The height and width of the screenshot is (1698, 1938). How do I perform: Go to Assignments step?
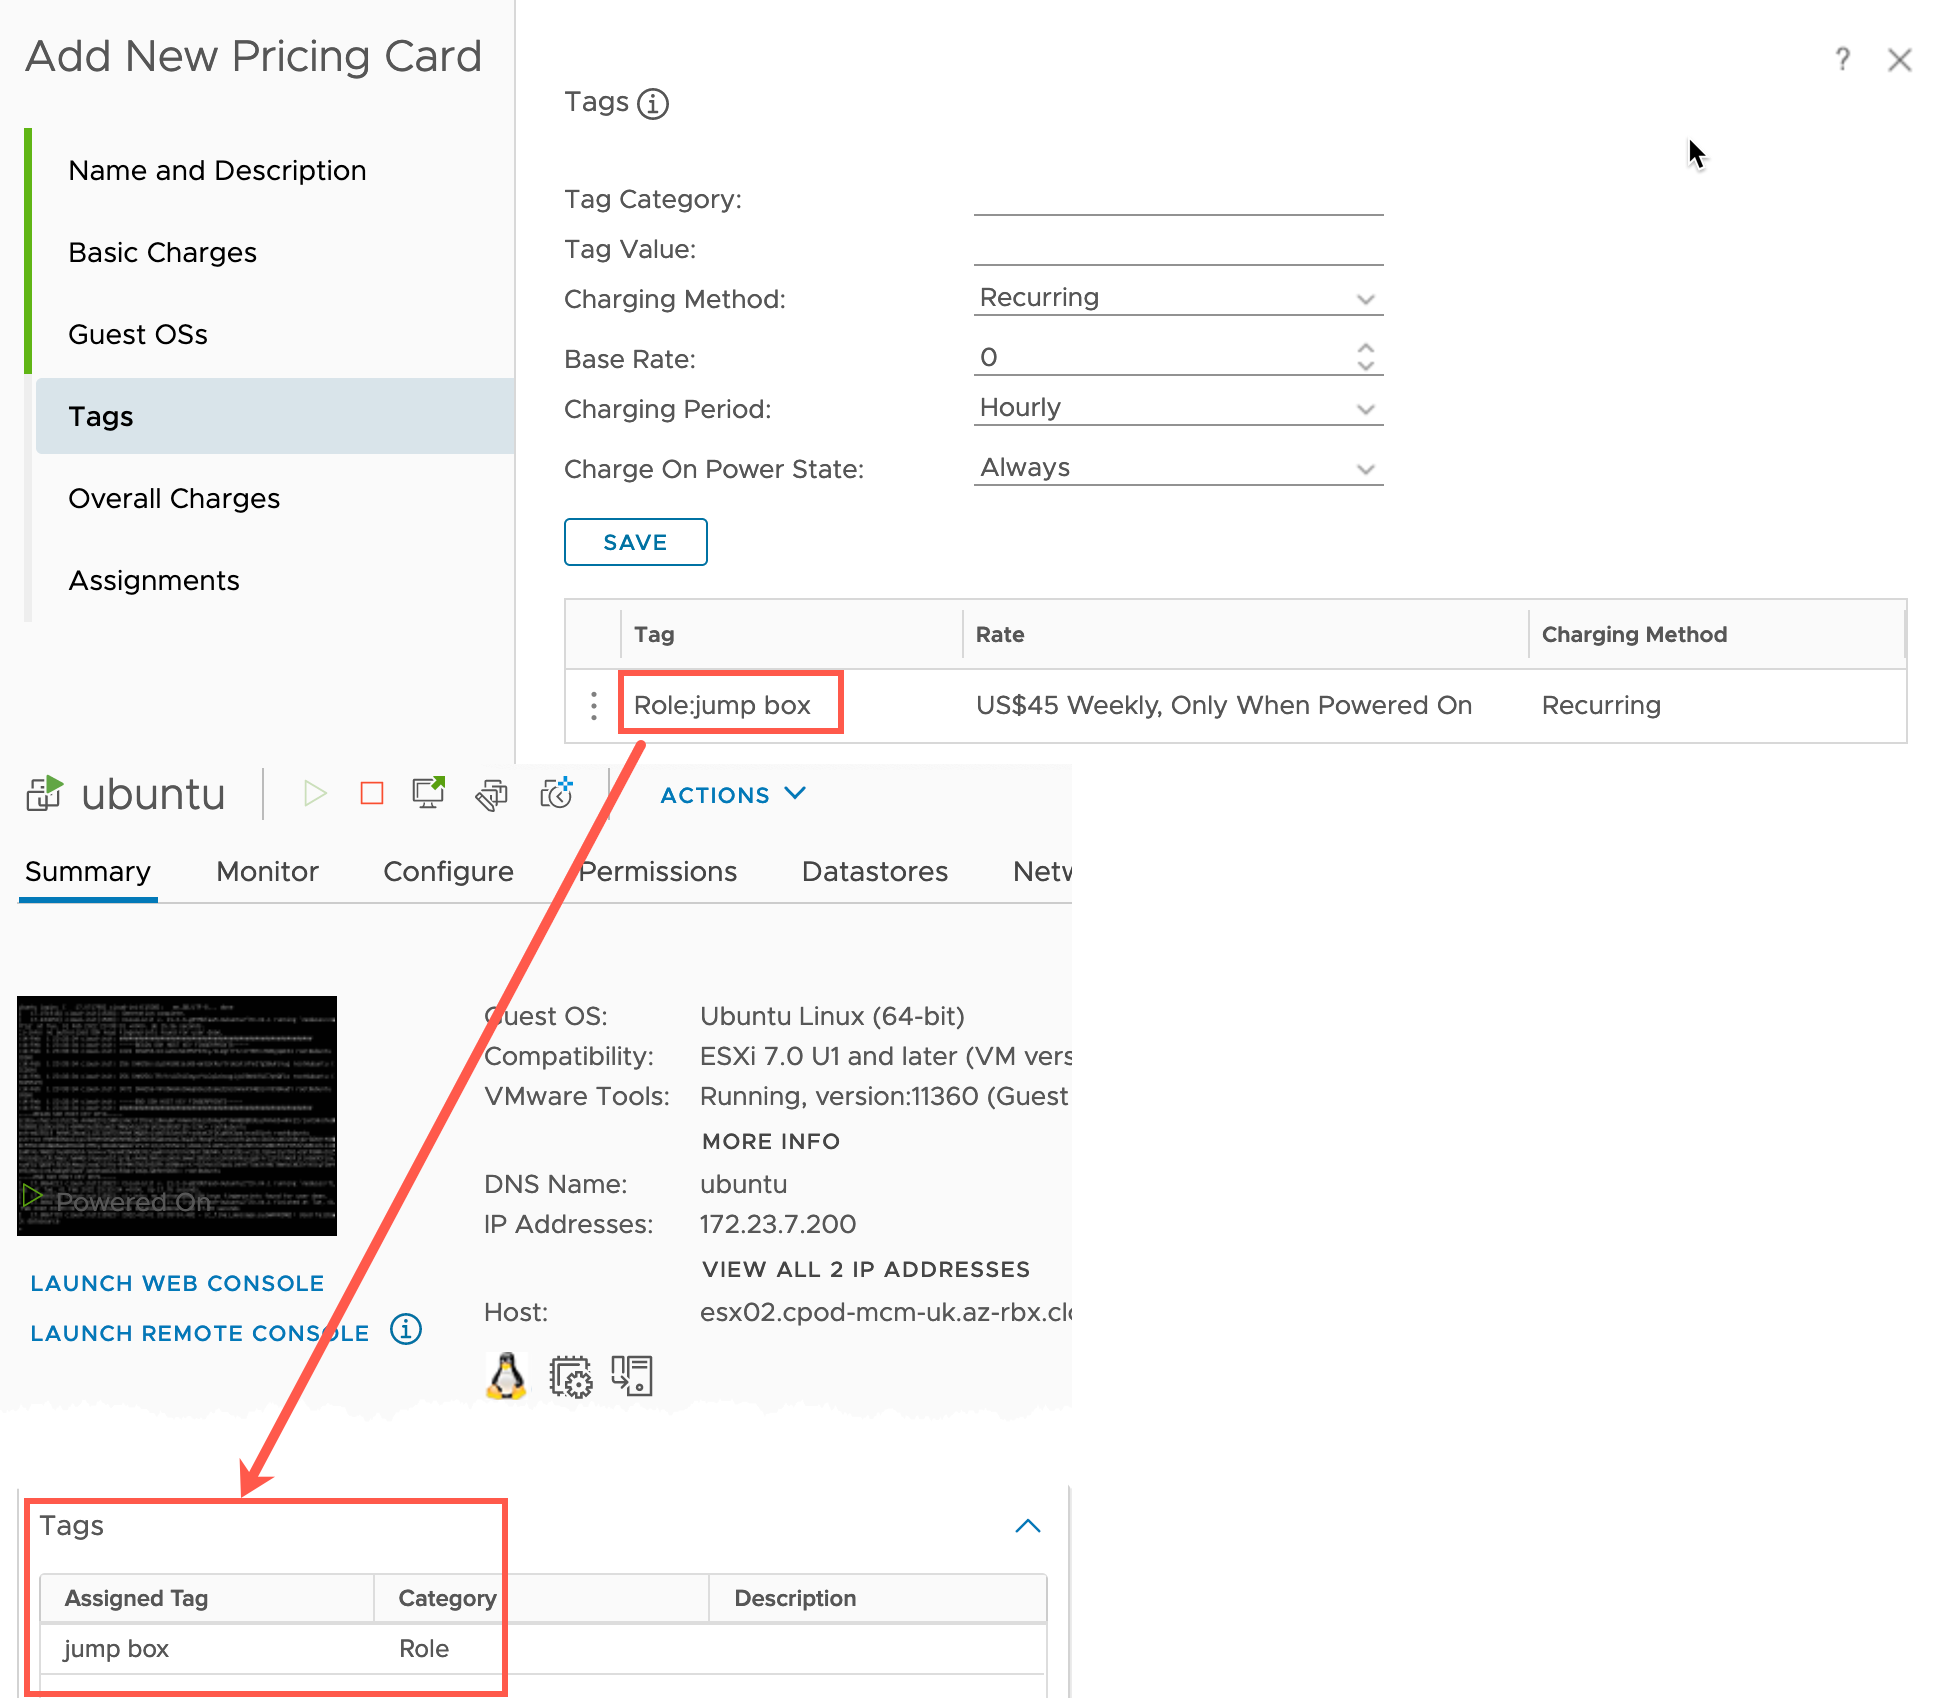[x=154, y=581]
